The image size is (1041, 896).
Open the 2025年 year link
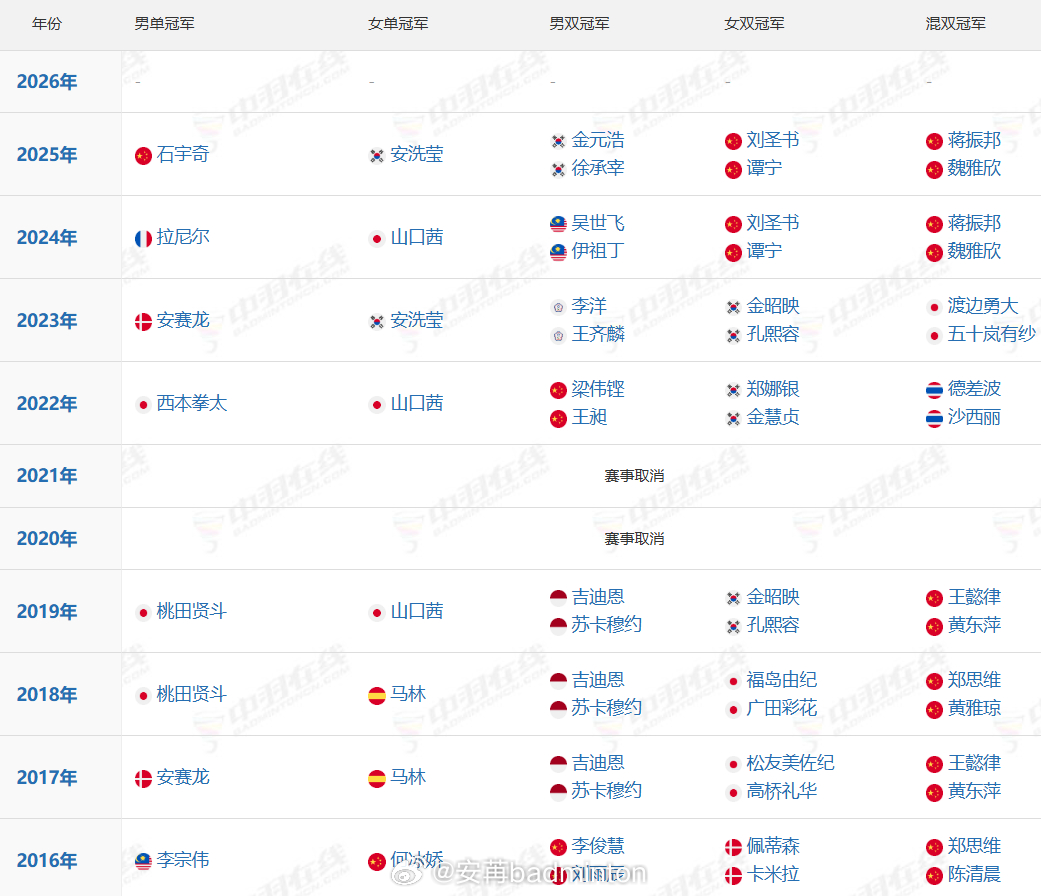pos(47,155)
